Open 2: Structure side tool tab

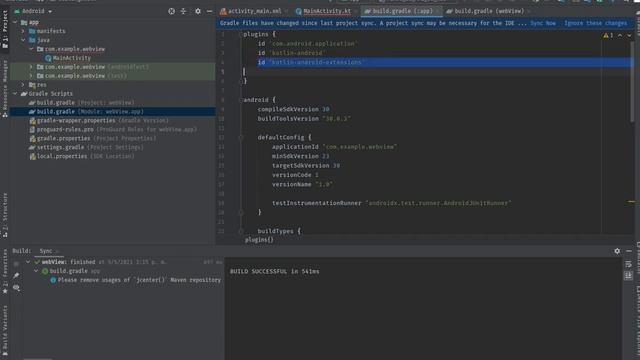point(5,215)
